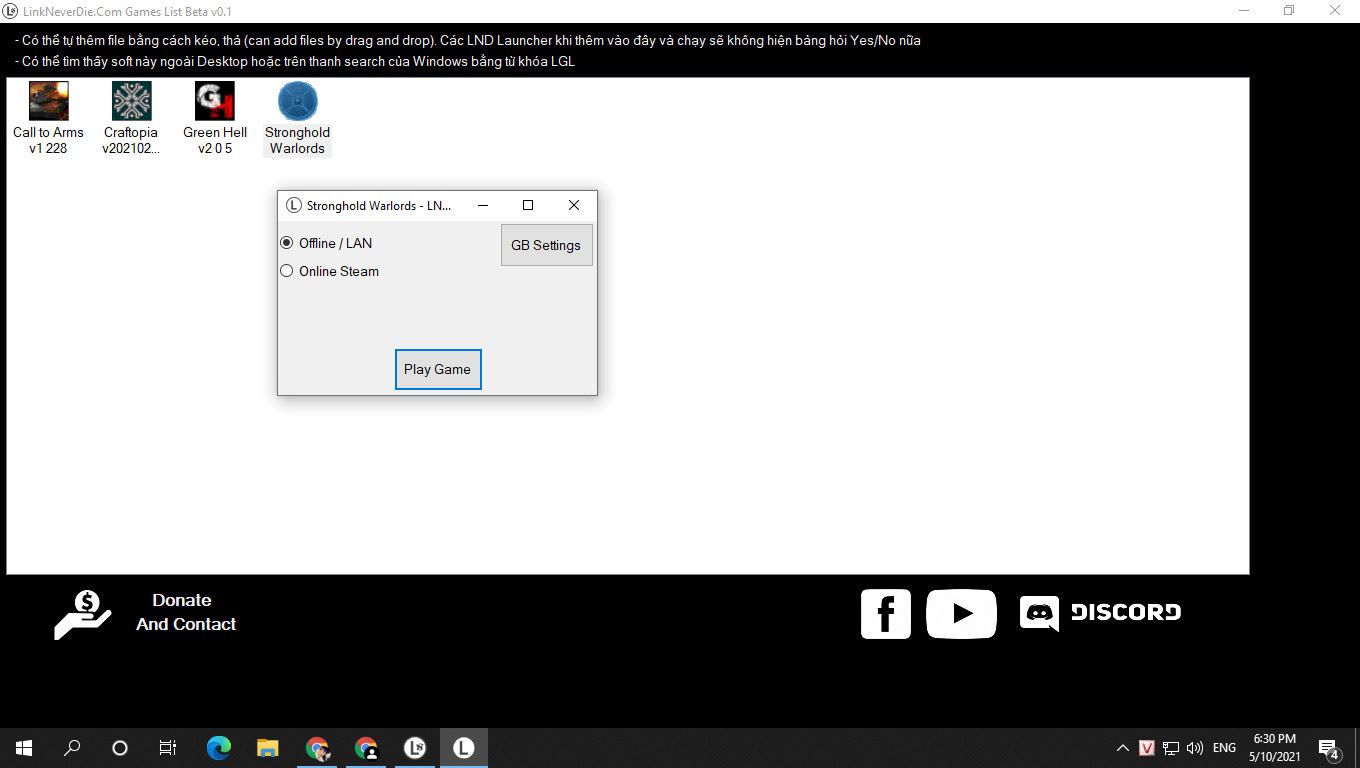Click the Play Game button

pos(438,369)
